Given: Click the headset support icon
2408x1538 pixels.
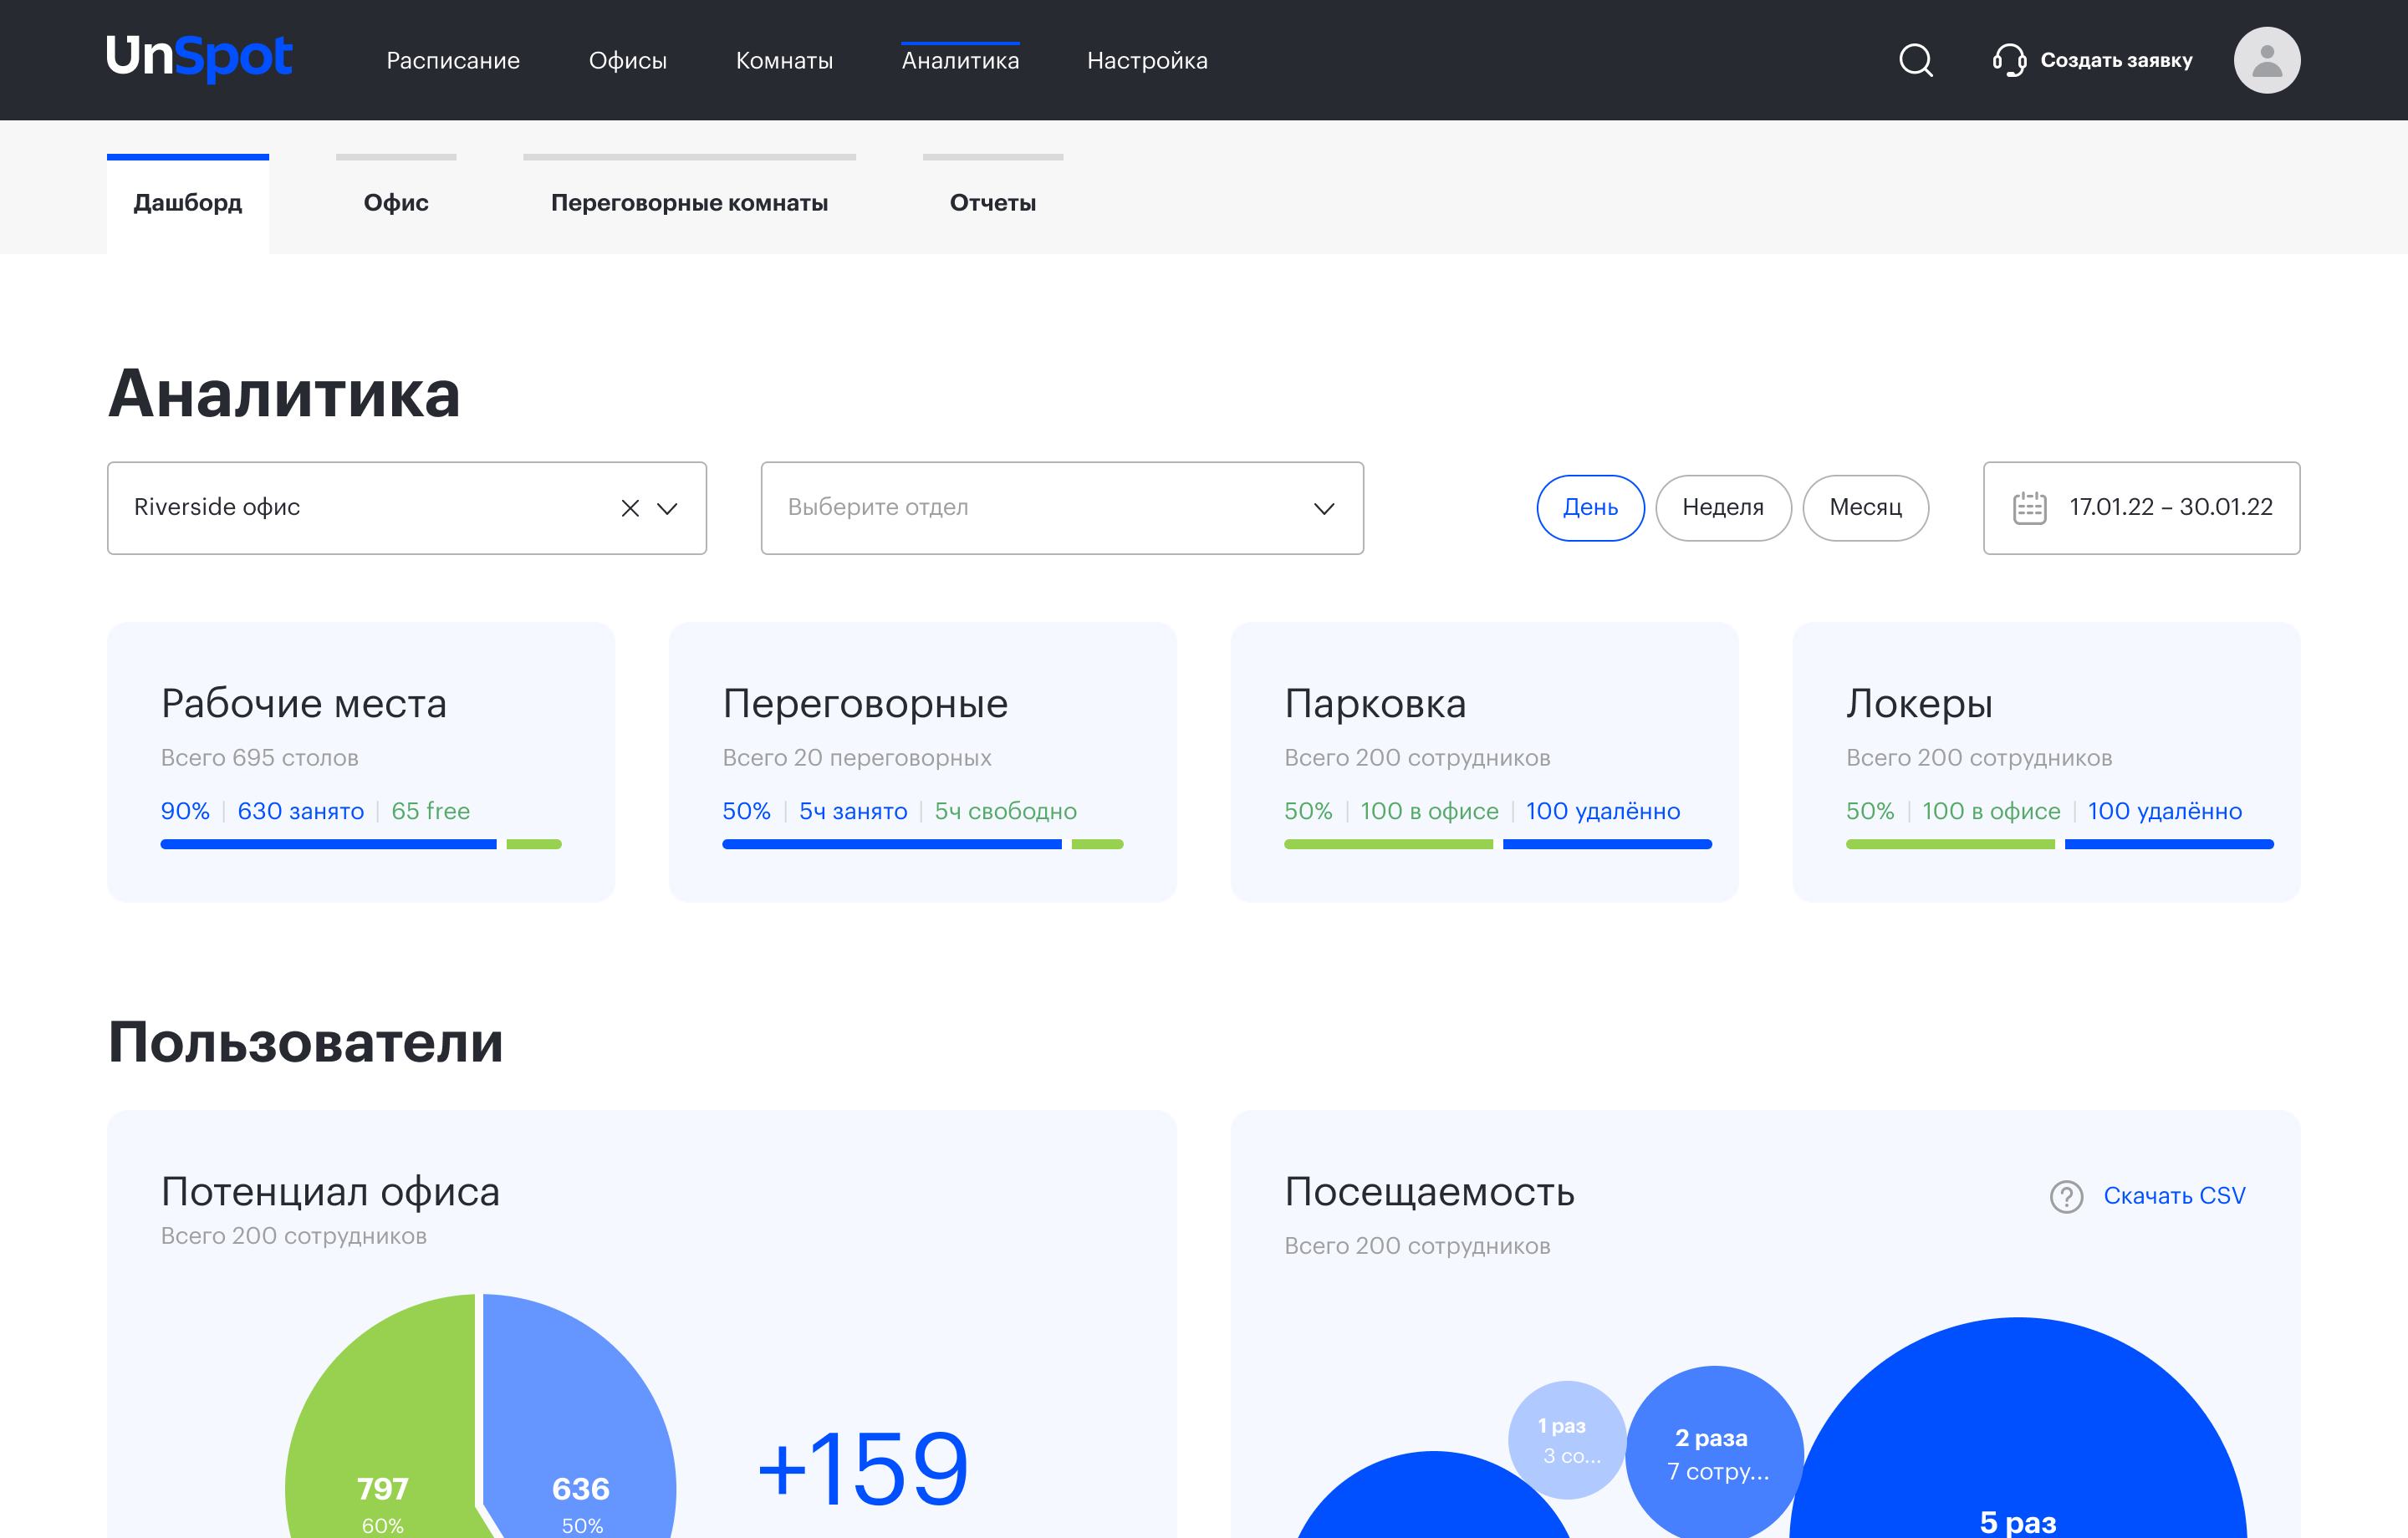Looking at the screenshot, I should click(2009, 60).
